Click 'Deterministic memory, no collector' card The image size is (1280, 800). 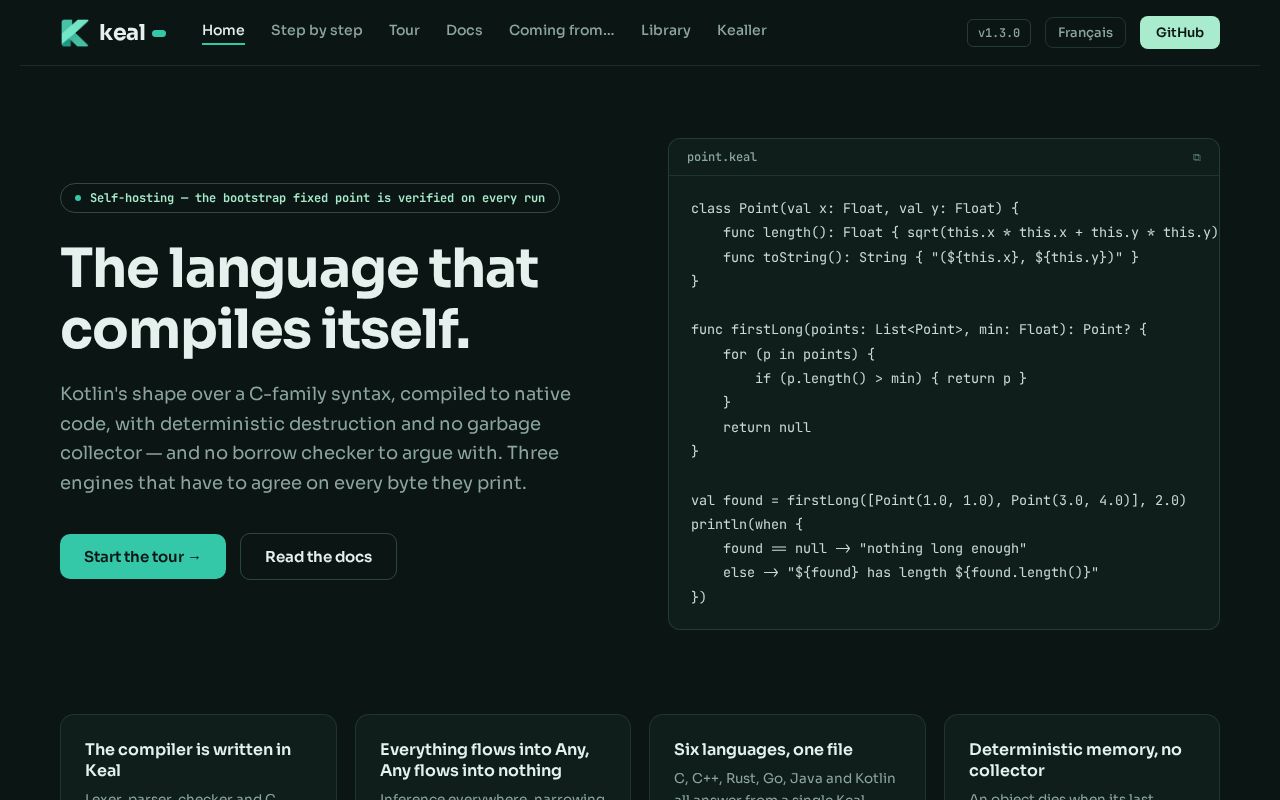point(1082,757)
